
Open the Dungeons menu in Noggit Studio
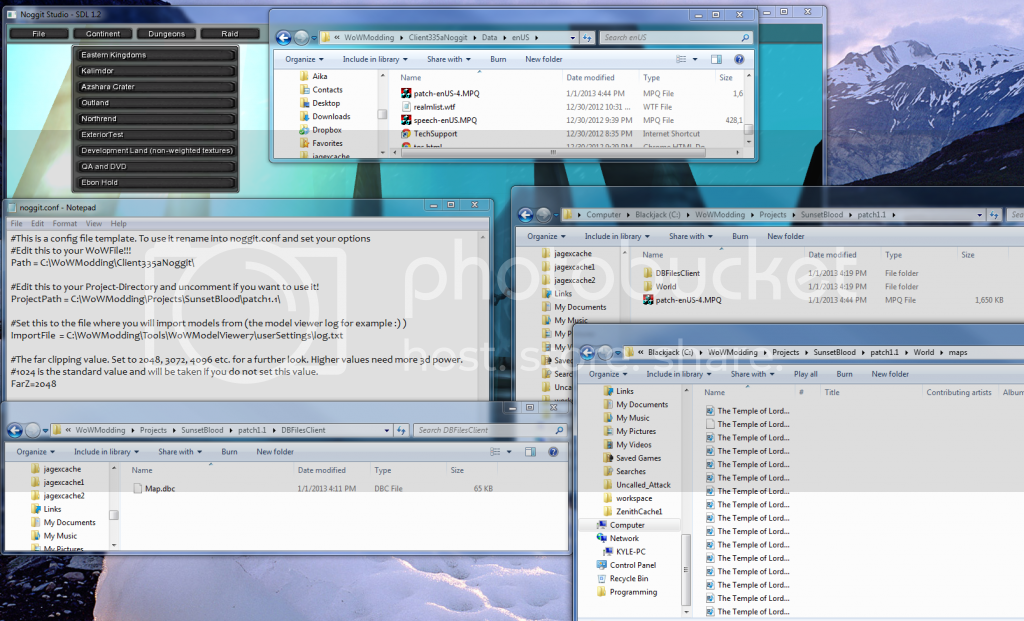click(x=166, y=33)
